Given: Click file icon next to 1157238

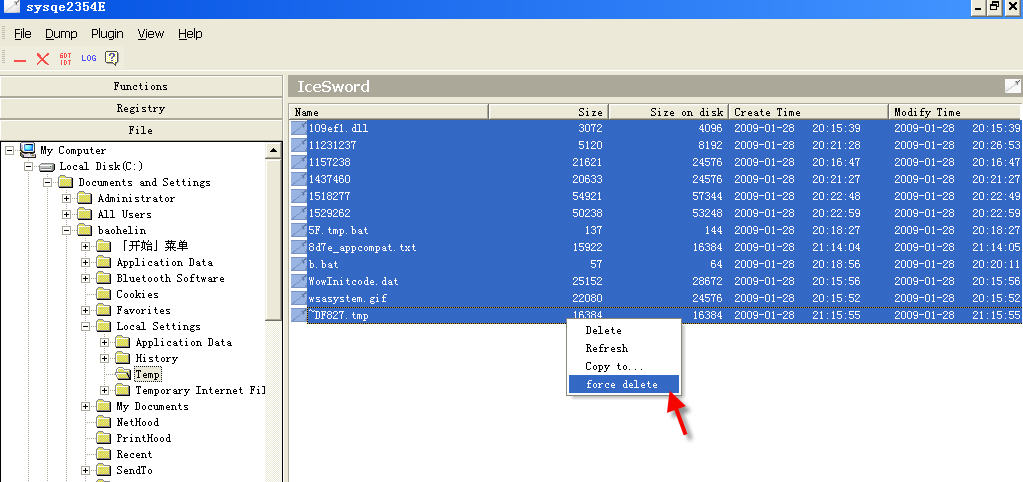Looking at the screenshot, I should [299, 162].
